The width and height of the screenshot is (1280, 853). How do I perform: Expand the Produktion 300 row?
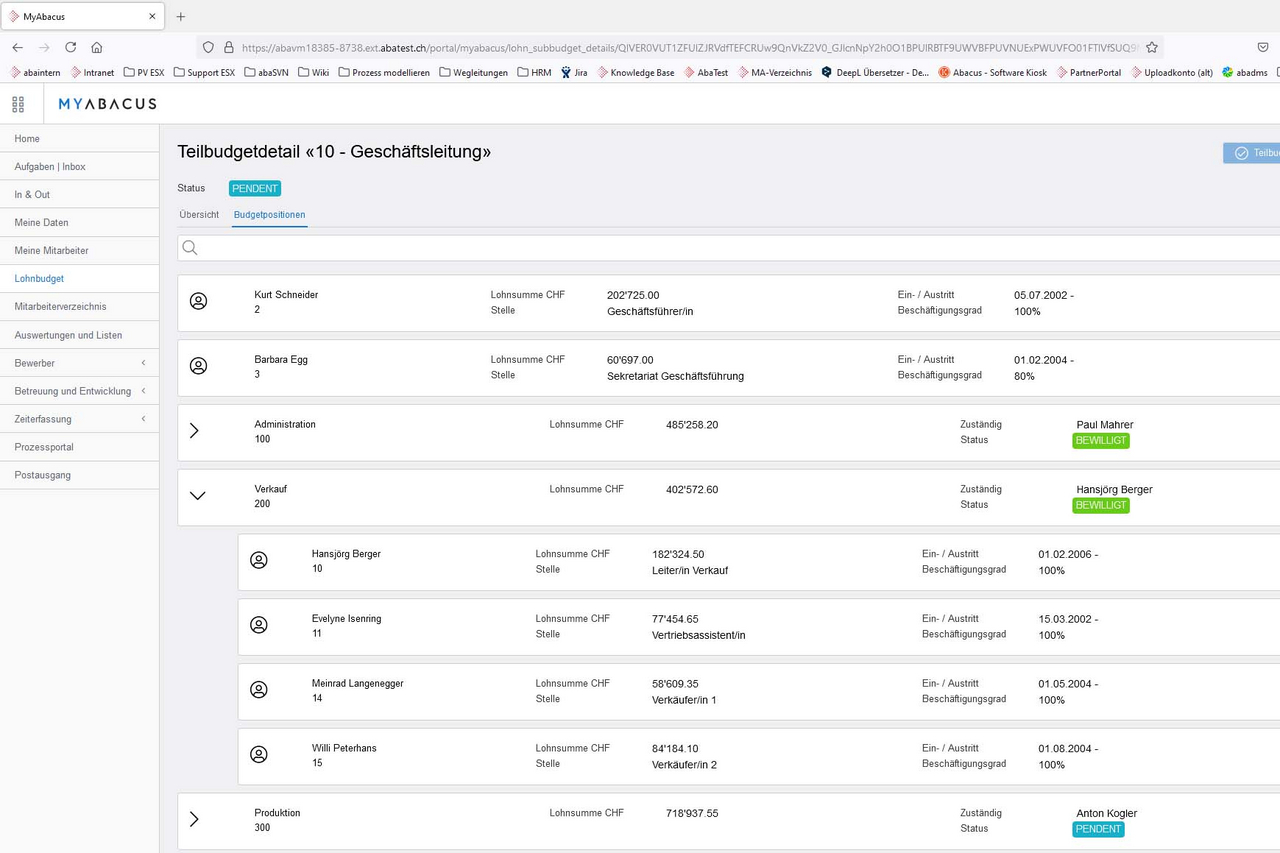coord(195,819)
